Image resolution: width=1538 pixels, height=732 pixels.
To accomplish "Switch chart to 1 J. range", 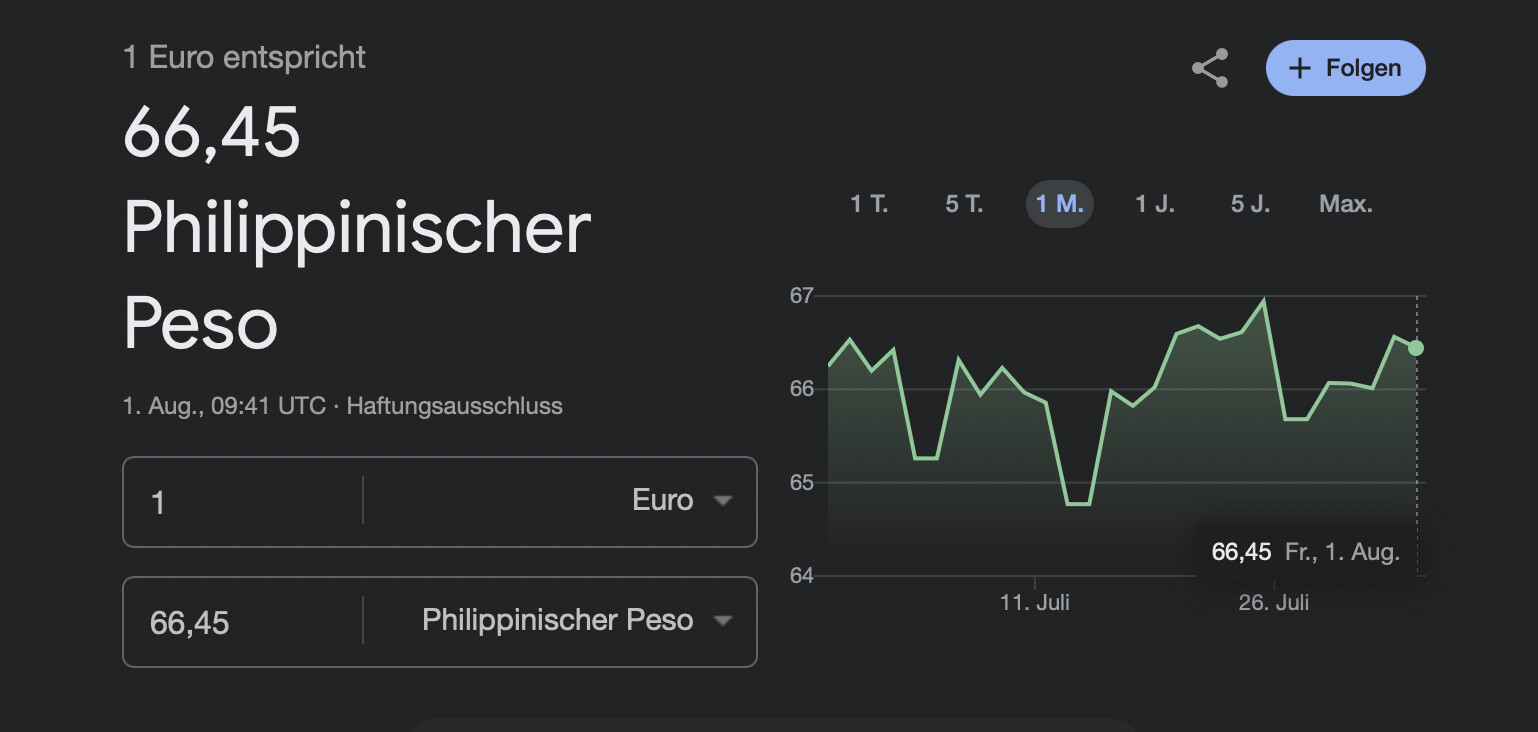I will pos(1155,204).
